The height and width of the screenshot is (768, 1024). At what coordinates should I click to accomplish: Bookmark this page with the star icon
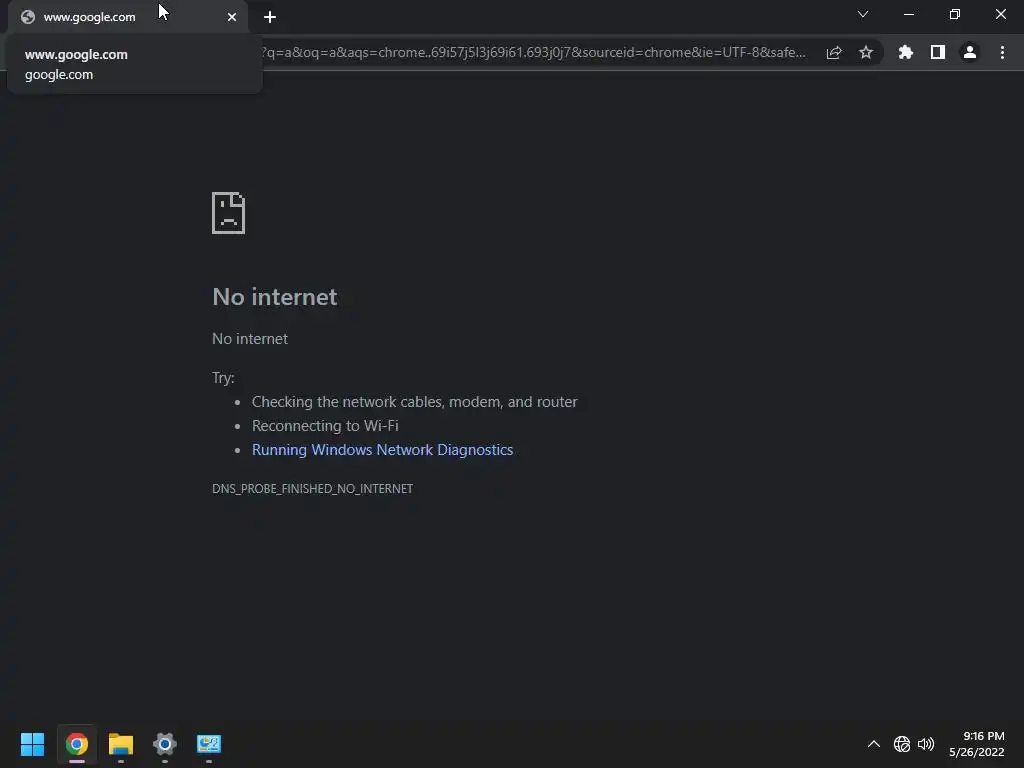point(866,52)
